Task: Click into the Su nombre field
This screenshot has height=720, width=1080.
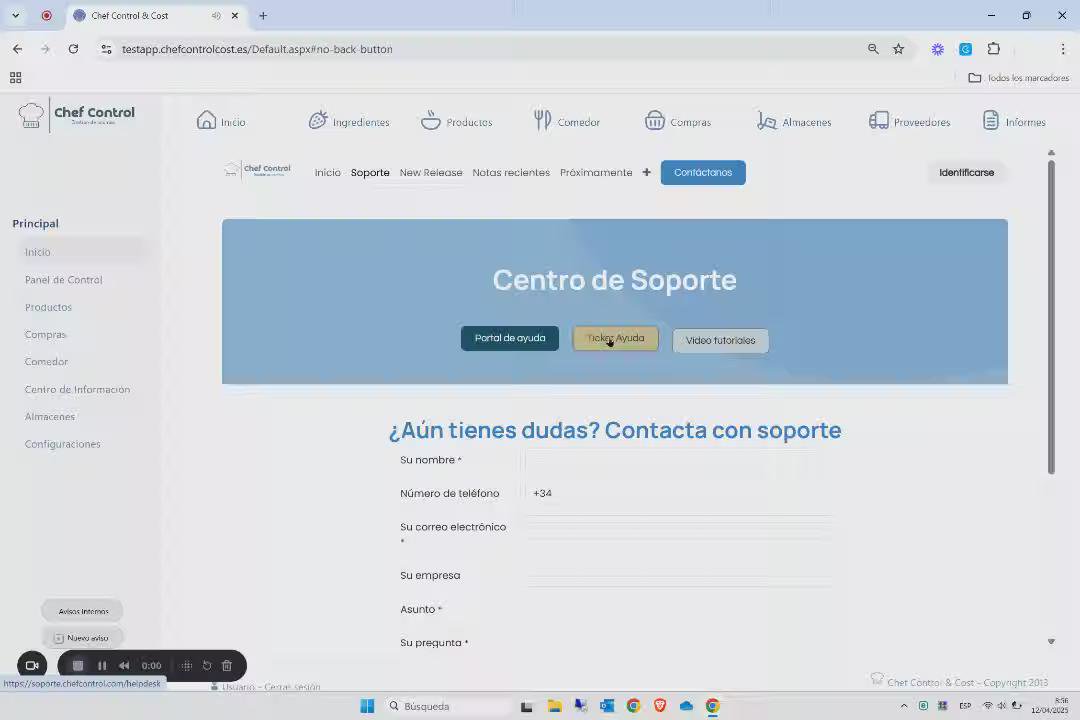Action: (678, 461)
